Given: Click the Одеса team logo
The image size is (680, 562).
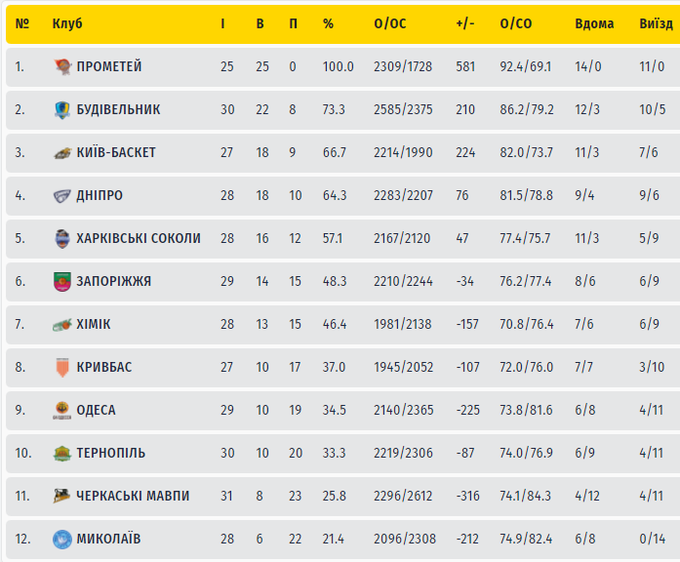Looking at the screenshot, I should (62, 411).
